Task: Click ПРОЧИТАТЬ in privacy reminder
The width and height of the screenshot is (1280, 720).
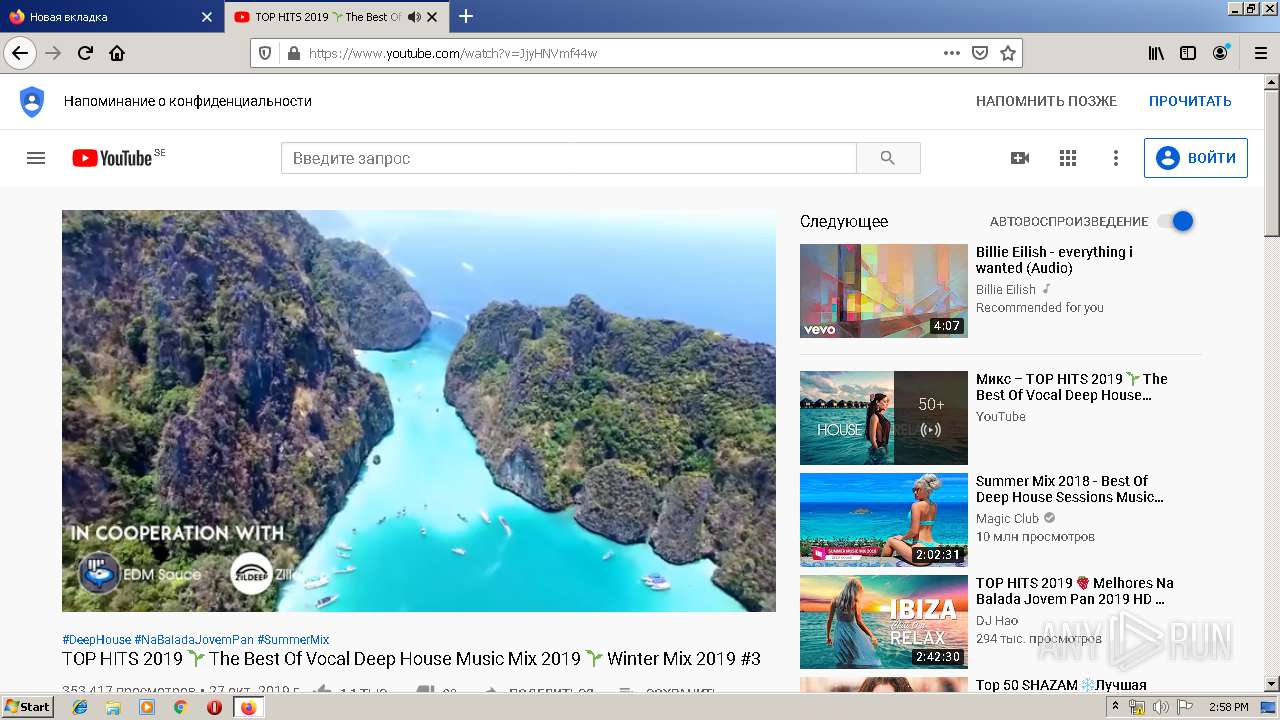Action: click(x=1190, y=101)
